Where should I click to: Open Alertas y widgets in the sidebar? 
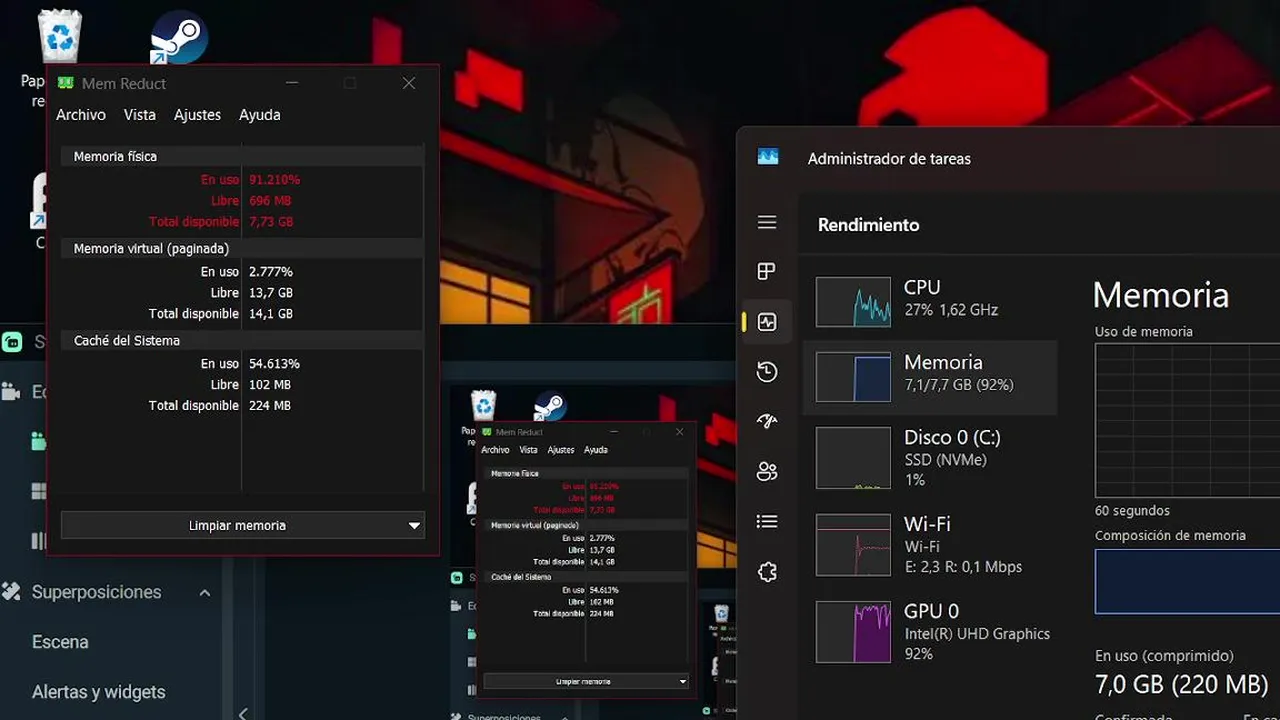(98, 692)
